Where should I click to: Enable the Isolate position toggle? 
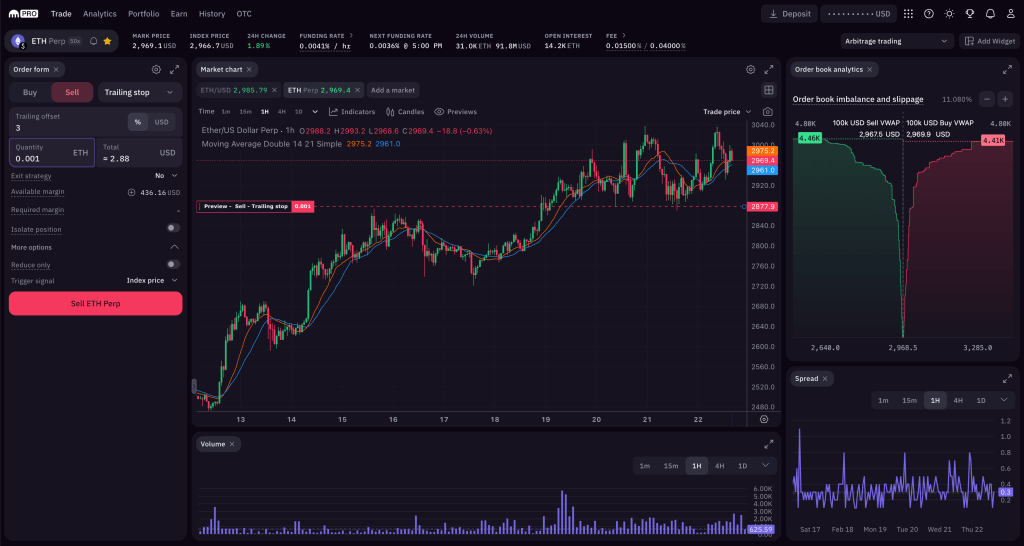point(173,229)
